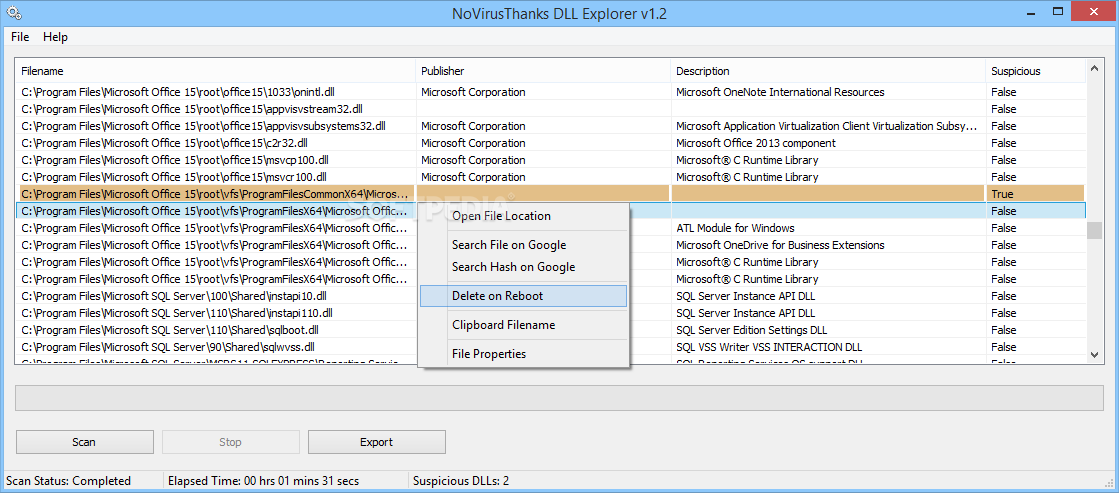Click Microsoft Corporation publisher for onintl.dll
Viewport: 1119px width, 493px height.
(473, 92)
